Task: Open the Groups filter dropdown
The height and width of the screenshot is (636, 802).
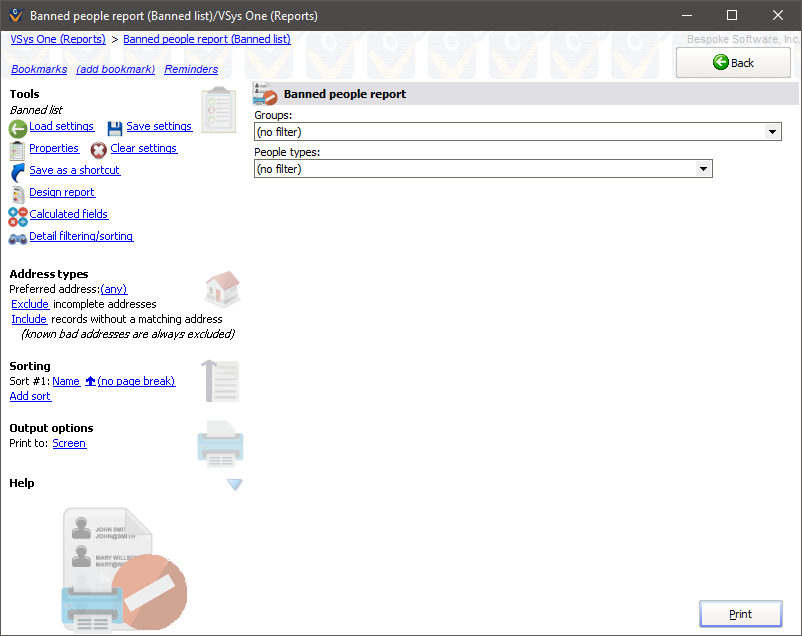Action: tap(772, 131)
